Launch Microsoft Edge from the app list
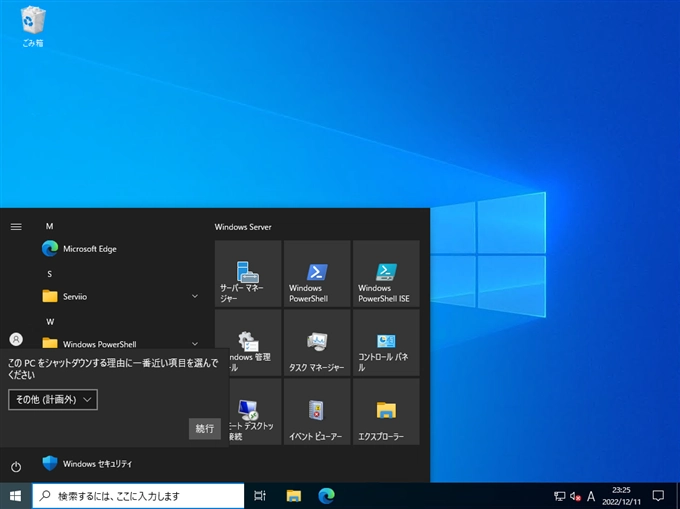Screen dimensions: 680x509 (x=89, y=248)
